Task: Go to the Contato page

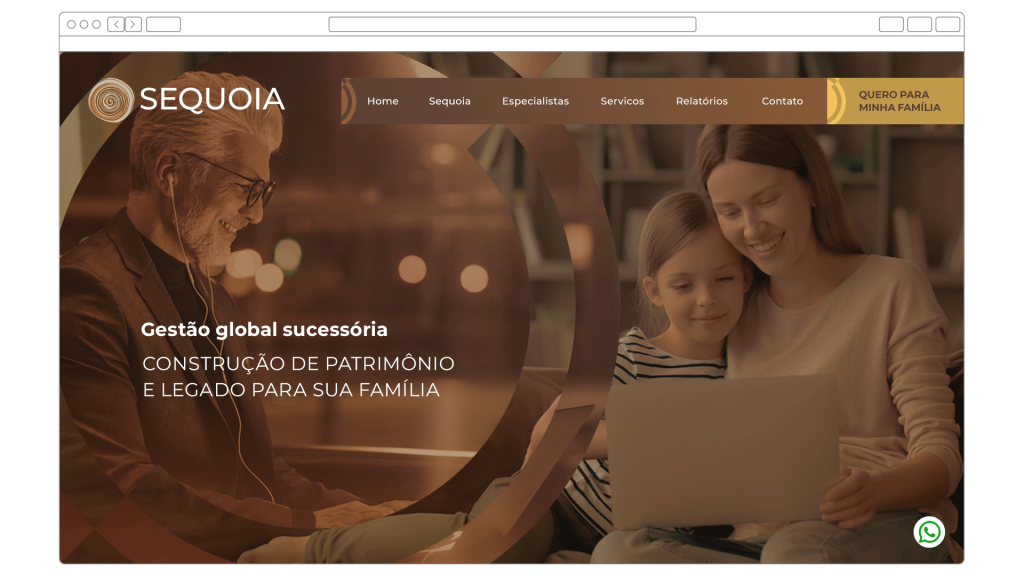Action: pos(782,101)
